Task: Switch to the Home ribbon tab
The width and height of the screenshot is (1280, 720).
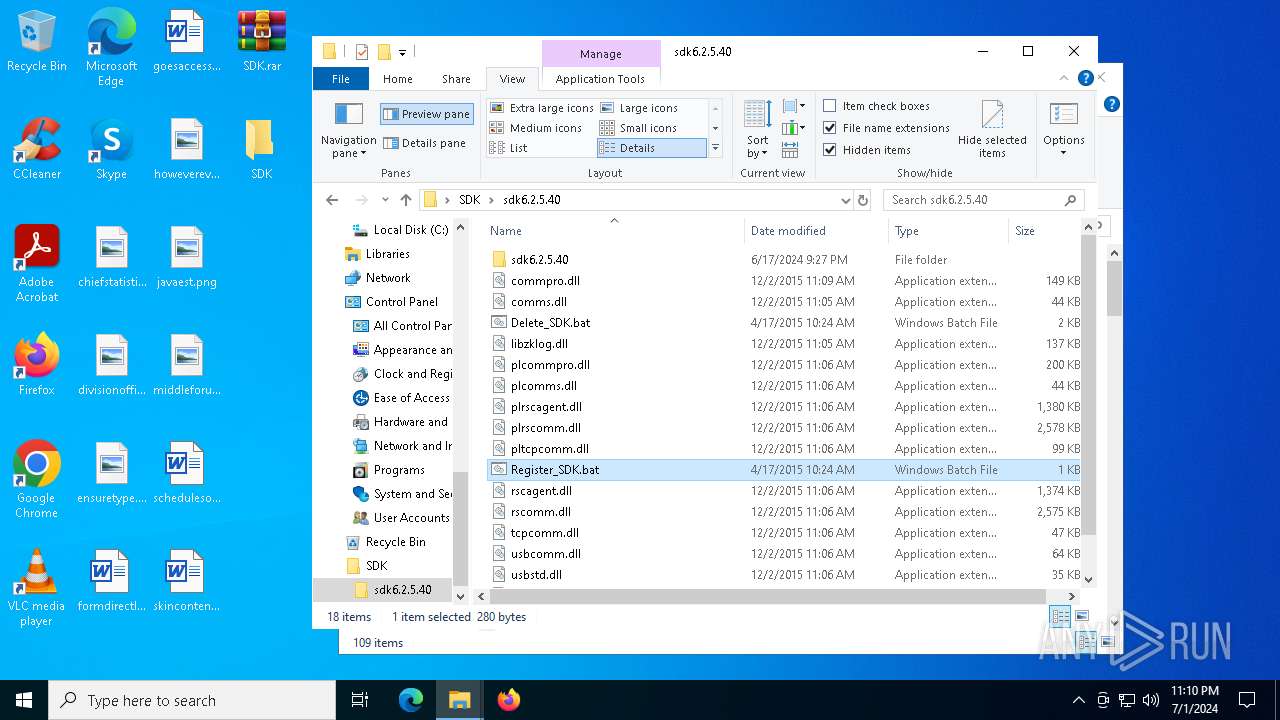Action: click(x=397, y=79)
